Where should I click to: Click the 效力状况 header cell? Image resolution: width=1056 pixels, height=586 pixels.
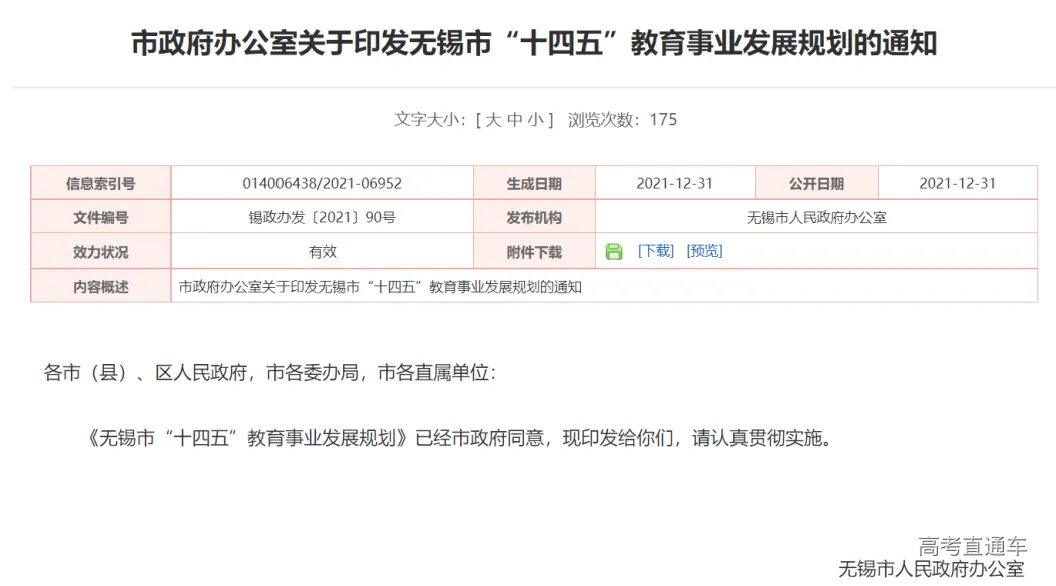coord(103,251)
